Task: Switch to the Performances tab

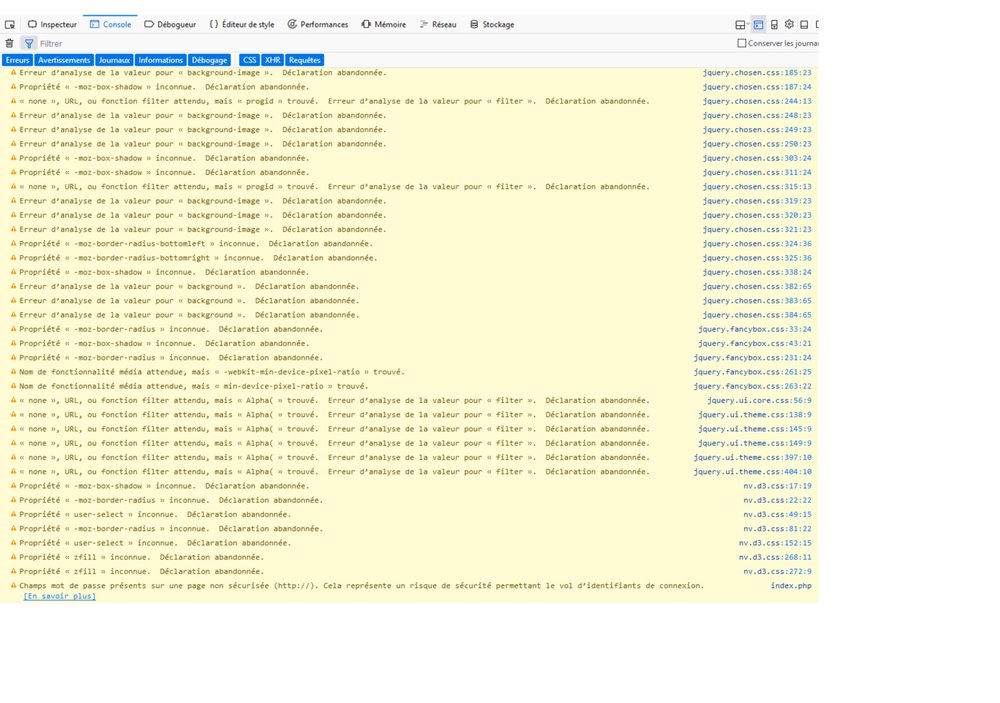Action: 318,24
